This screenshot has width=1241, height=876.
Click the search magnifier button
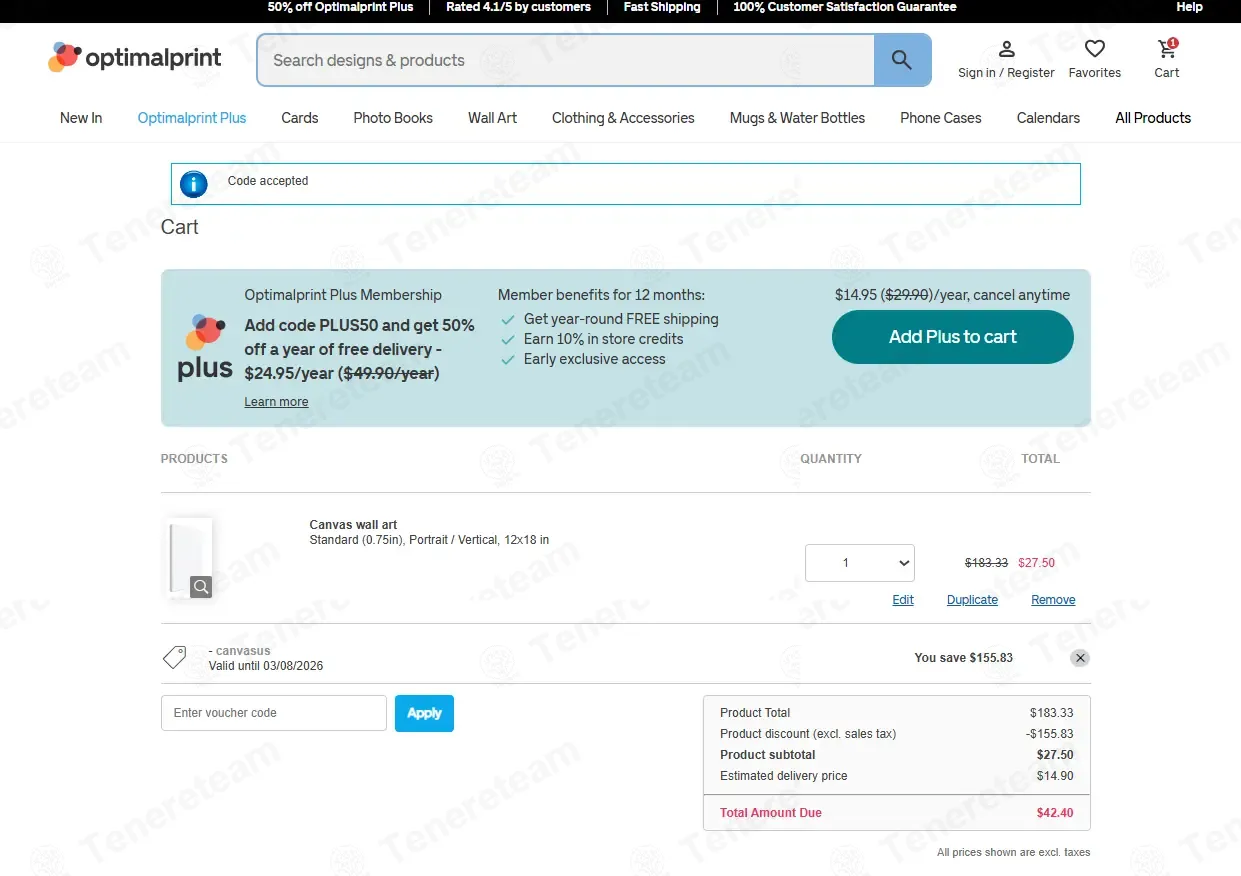tap(902, 60)
